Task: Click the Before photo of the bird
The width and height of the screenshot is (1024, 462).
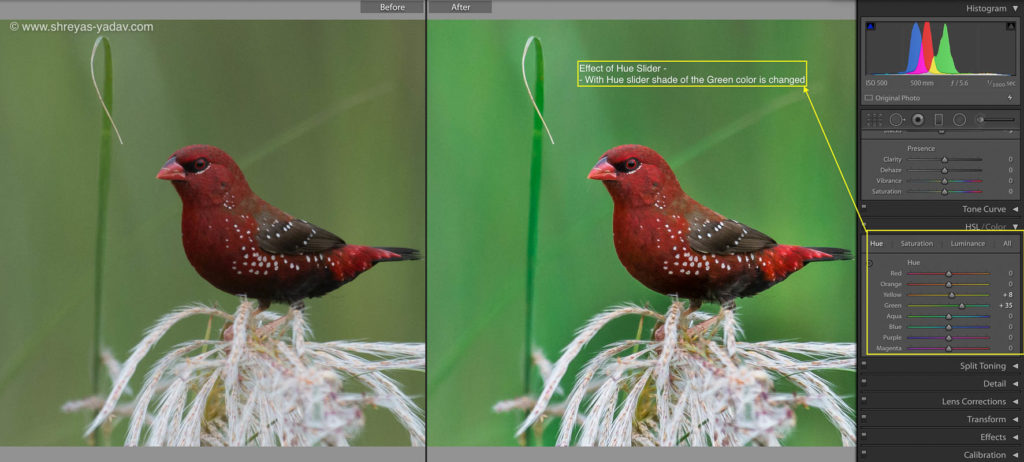Action: pos(212,233)
